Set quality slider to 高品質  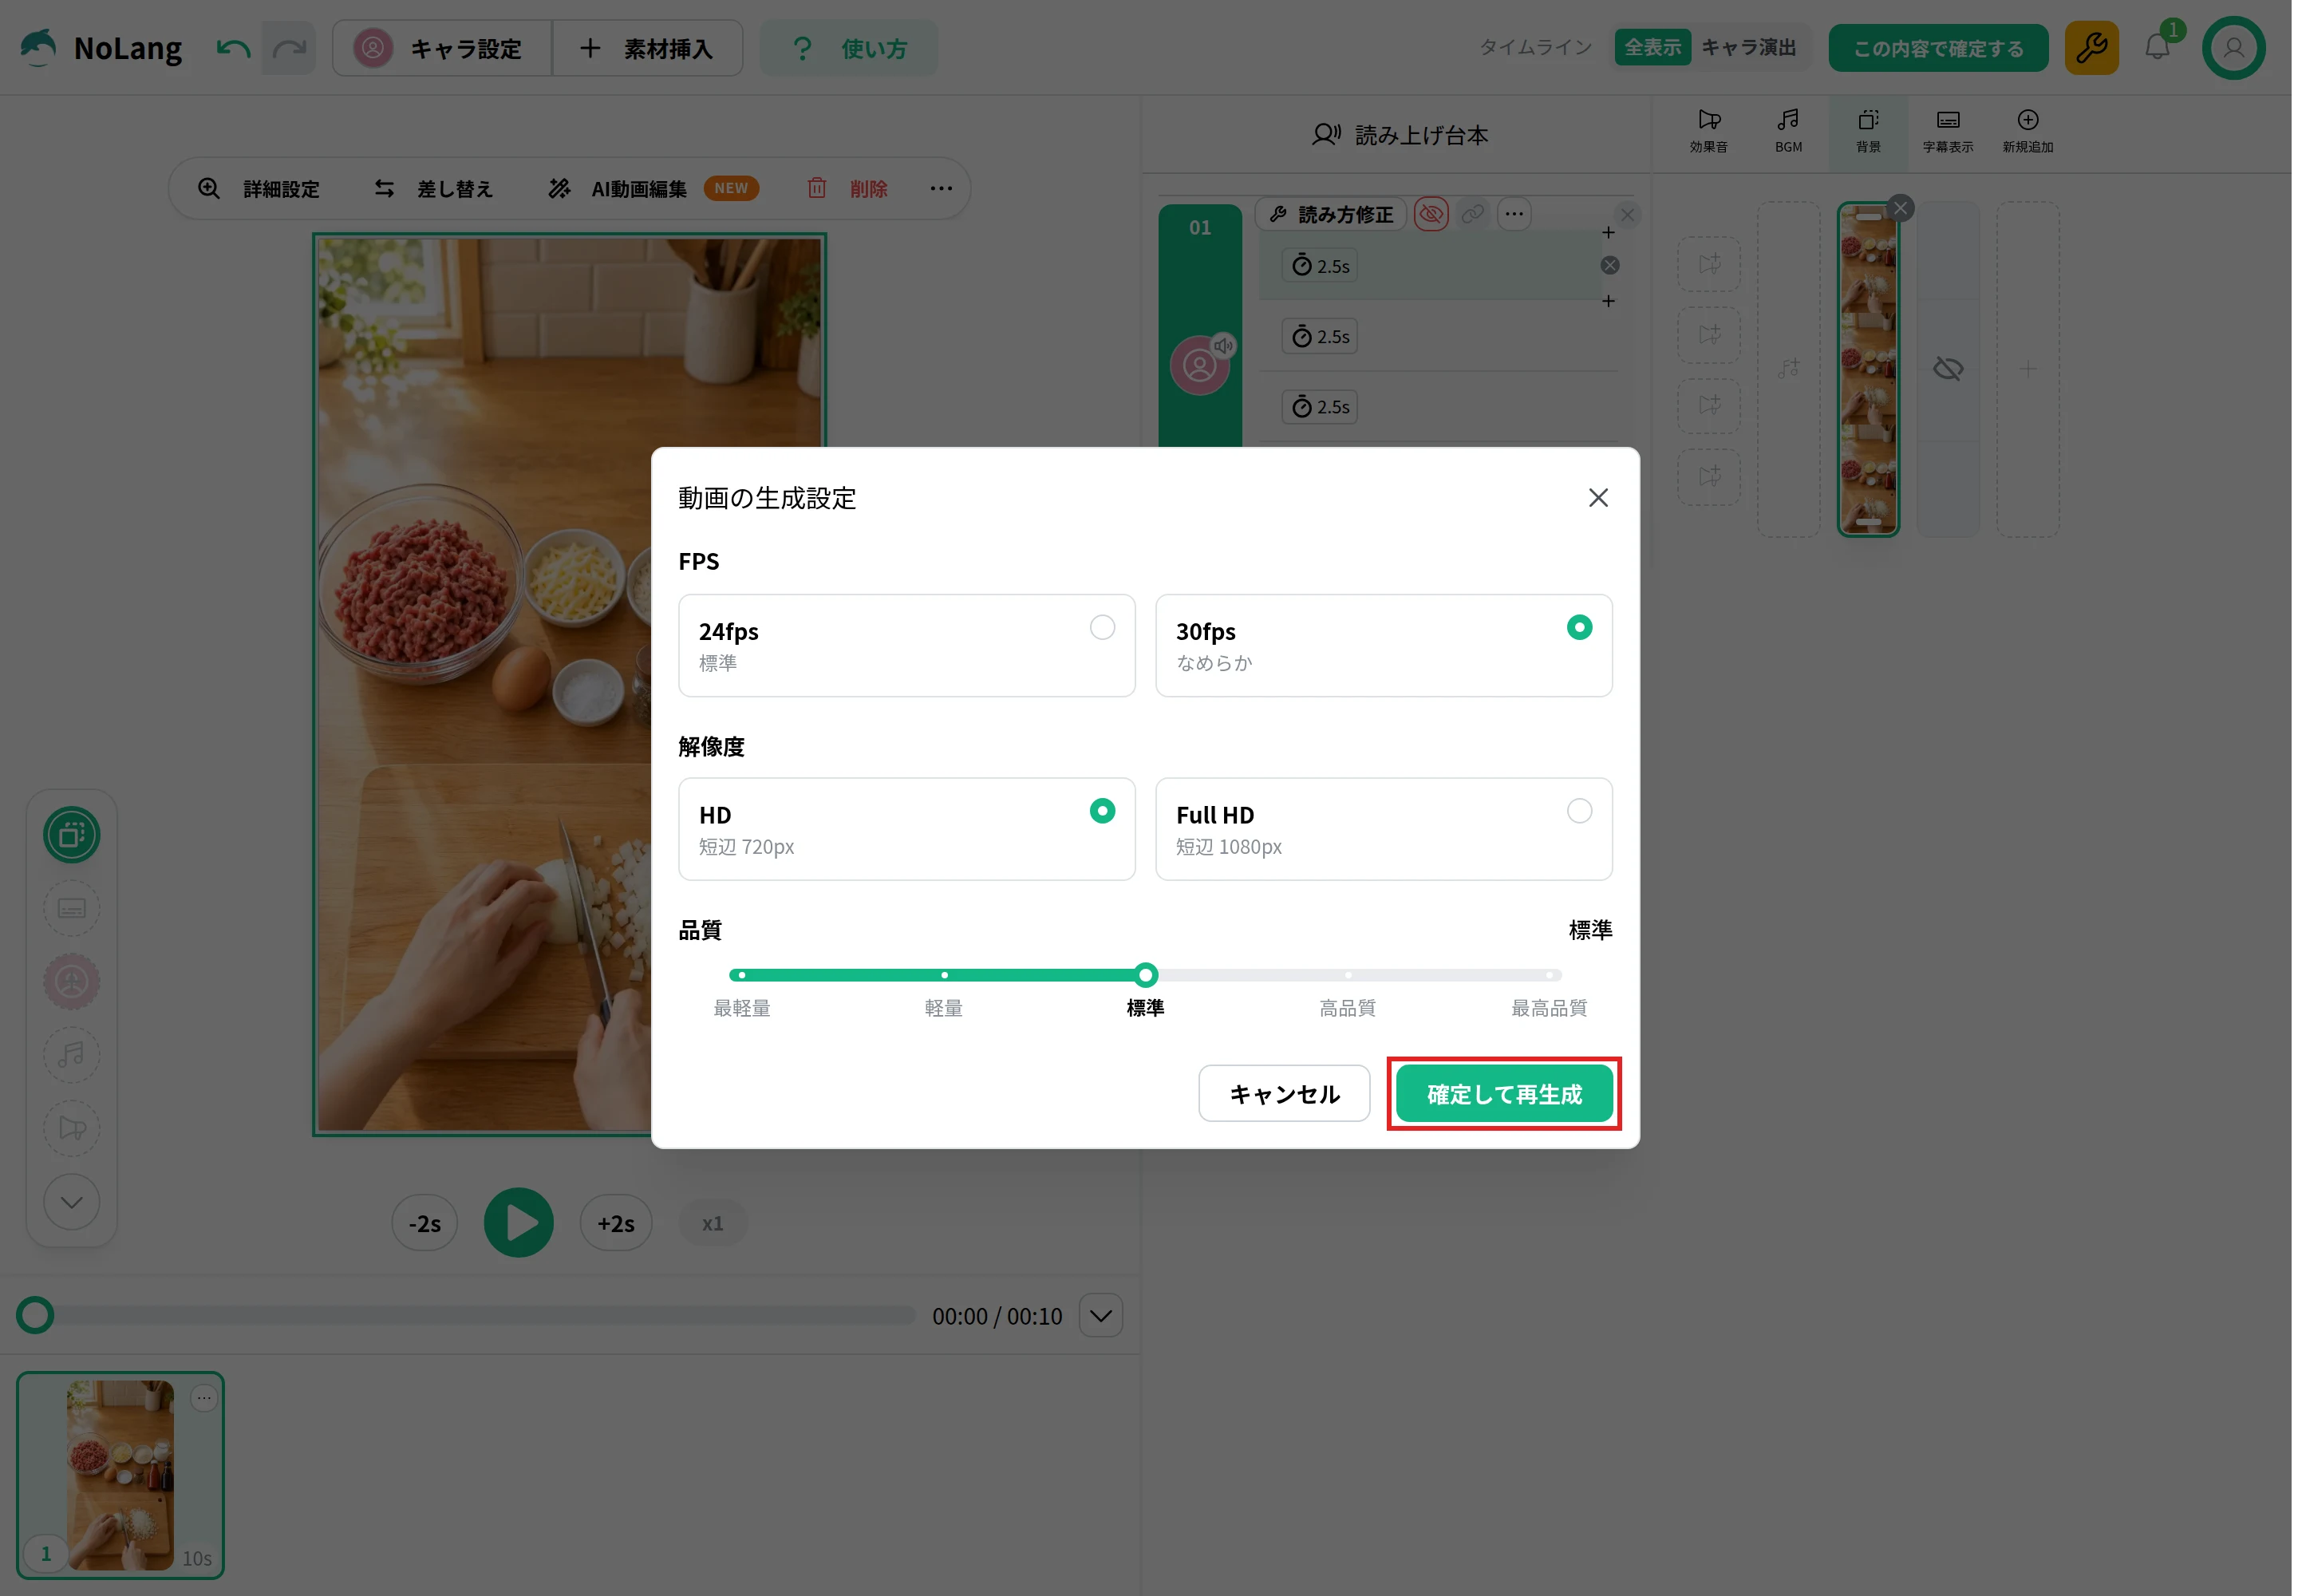(x=1347, y=975)
